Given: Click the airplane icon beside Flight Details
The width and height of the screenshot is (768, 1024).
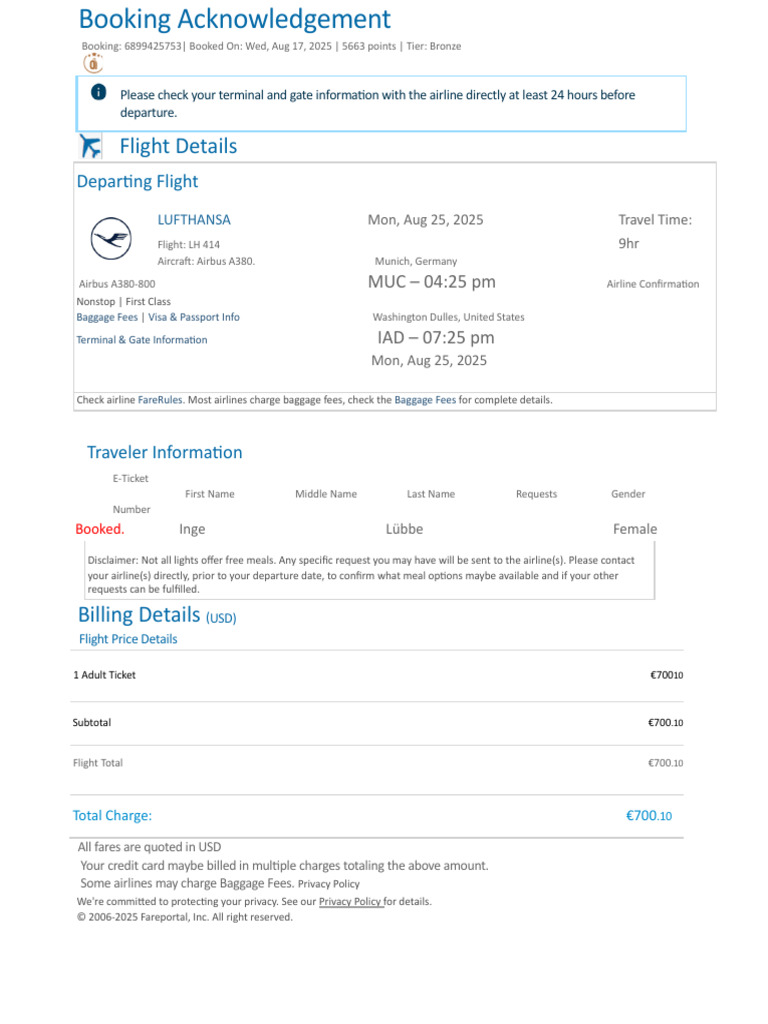Looking at the screenshot, I should [90, 147].
